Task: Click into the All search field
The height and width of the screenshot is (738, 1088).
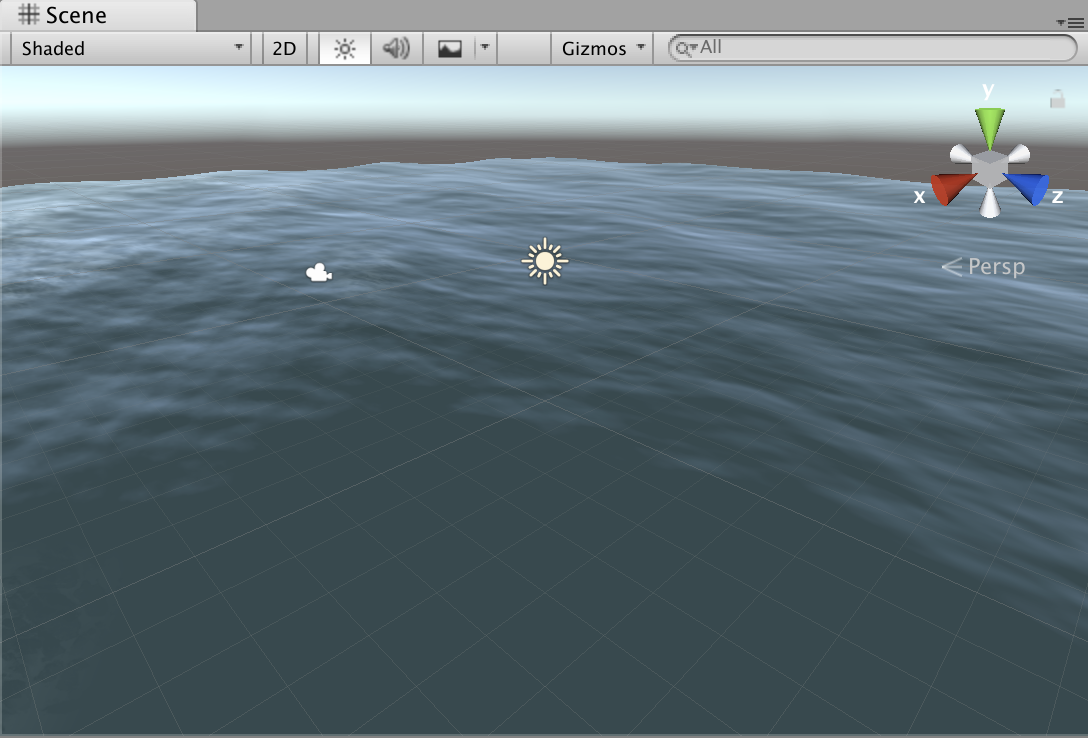Action: [x=880, y=48]
